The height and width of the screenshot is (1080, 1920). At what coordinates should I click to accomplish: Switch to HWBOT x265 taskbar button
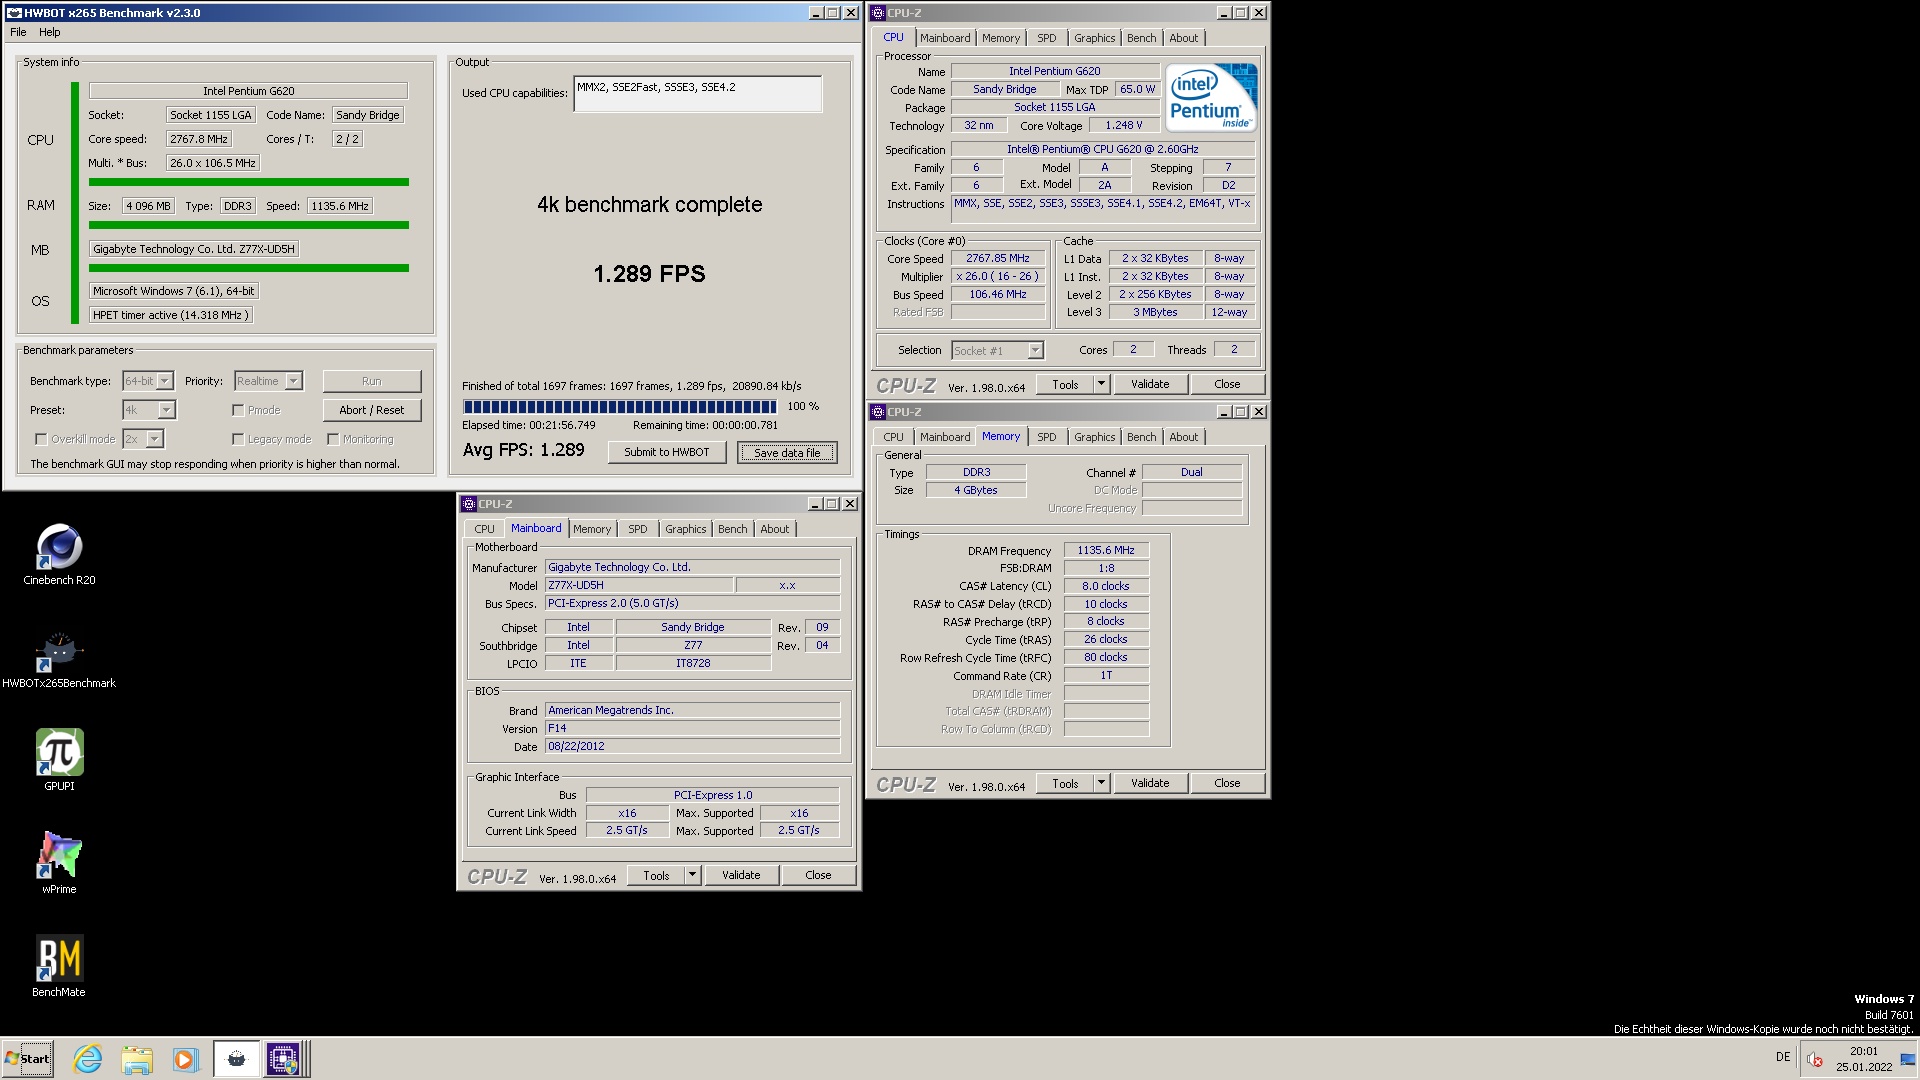point(236,1059)
